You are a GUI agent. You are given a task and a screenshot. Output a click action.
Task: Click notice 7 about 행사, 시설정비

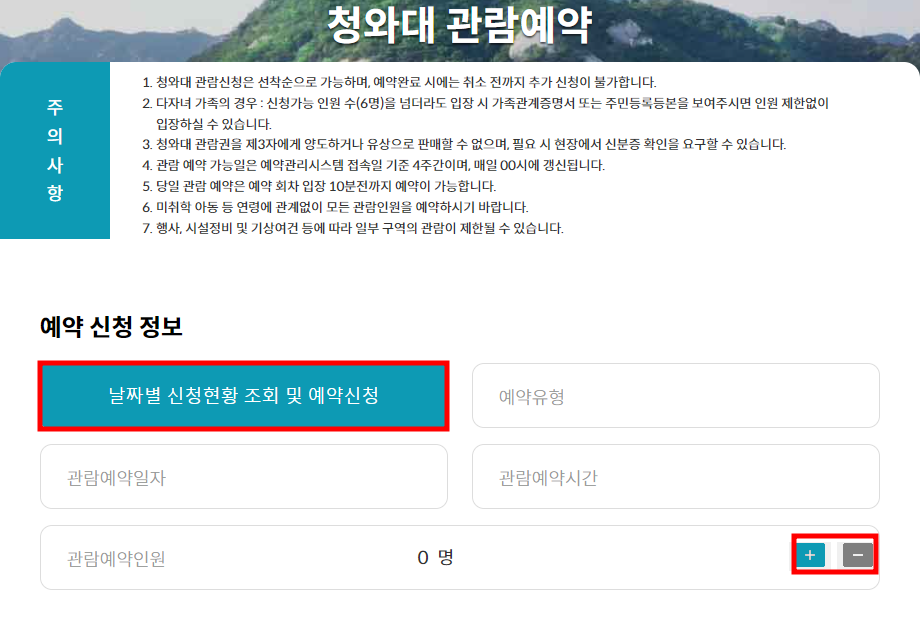(353, 228)
